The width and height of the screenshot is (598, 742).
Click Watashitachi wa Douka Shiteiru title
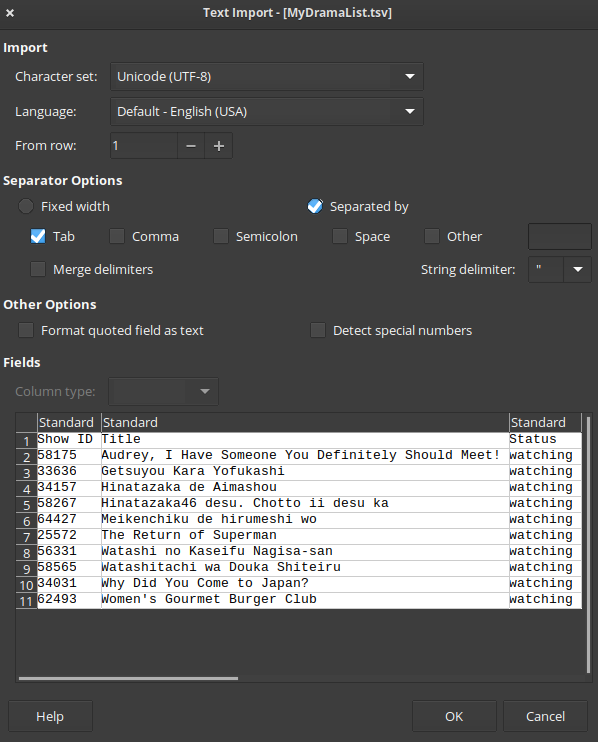(x=305, y=567)
